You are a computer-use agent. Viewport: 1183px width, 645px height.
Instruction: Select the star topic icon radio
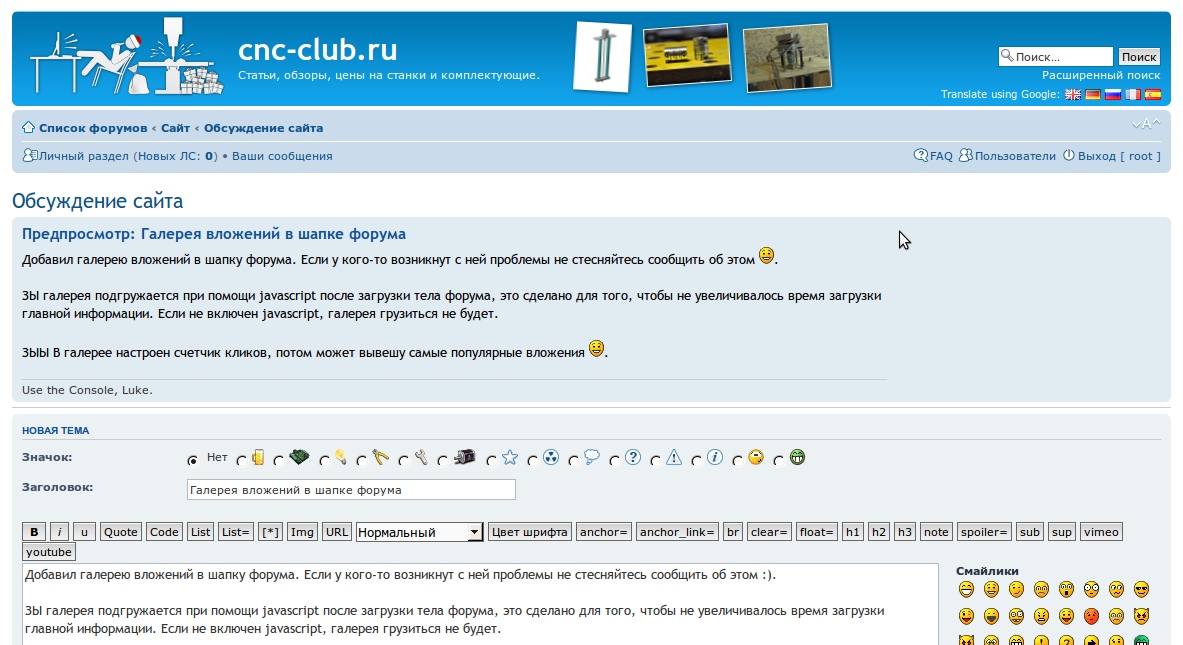pyautogui.click(x=492, y=460)
